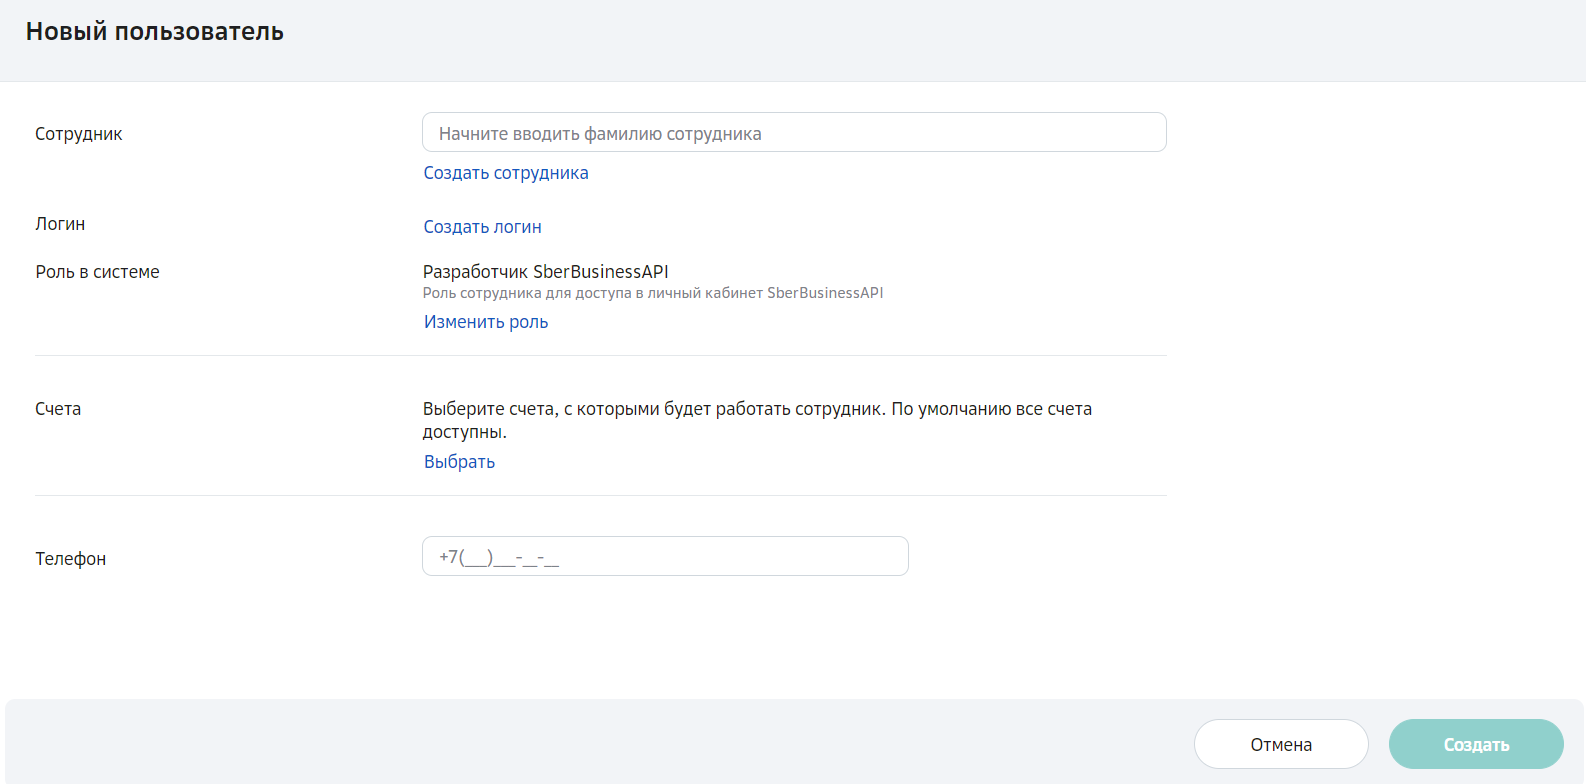Focus the phone number +7 field
The image size is (1586, 784).
[665, 556]
